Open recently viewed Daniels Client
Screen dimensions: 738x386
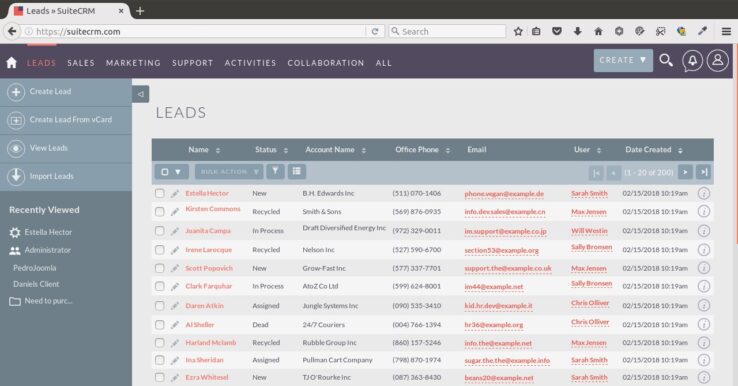click(x=36, y=284)
